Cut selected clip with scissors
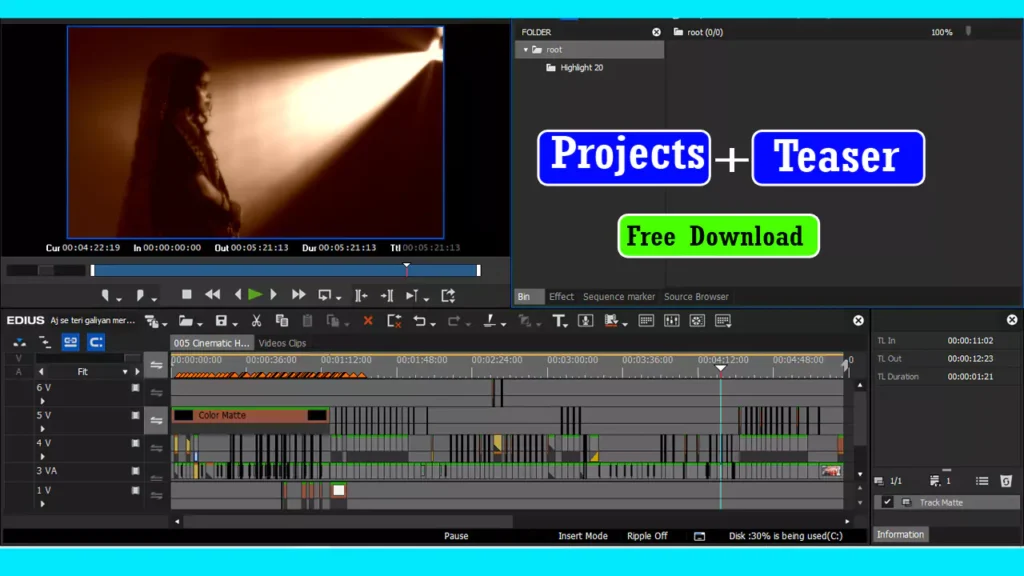 [257, 321]
